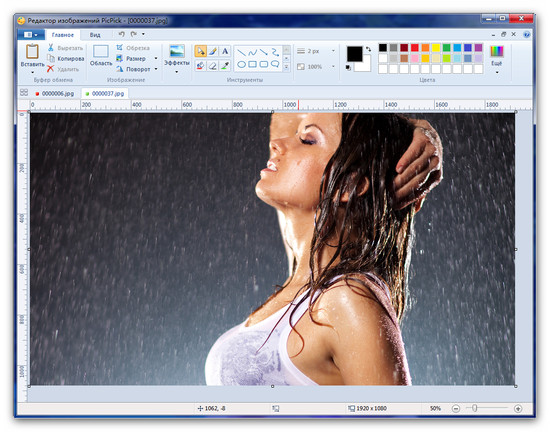The height and width of the screenshot is (432, 550).
Task: Select the rectangle shape
Action: pyautogui.click(x=253, y=65)
